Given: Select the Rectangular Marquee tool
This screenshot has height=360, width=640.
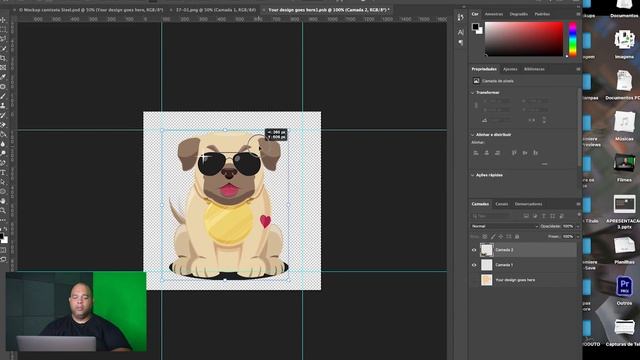Looking at the screenshot, I should pyautogui.click(x=3, y=29).
